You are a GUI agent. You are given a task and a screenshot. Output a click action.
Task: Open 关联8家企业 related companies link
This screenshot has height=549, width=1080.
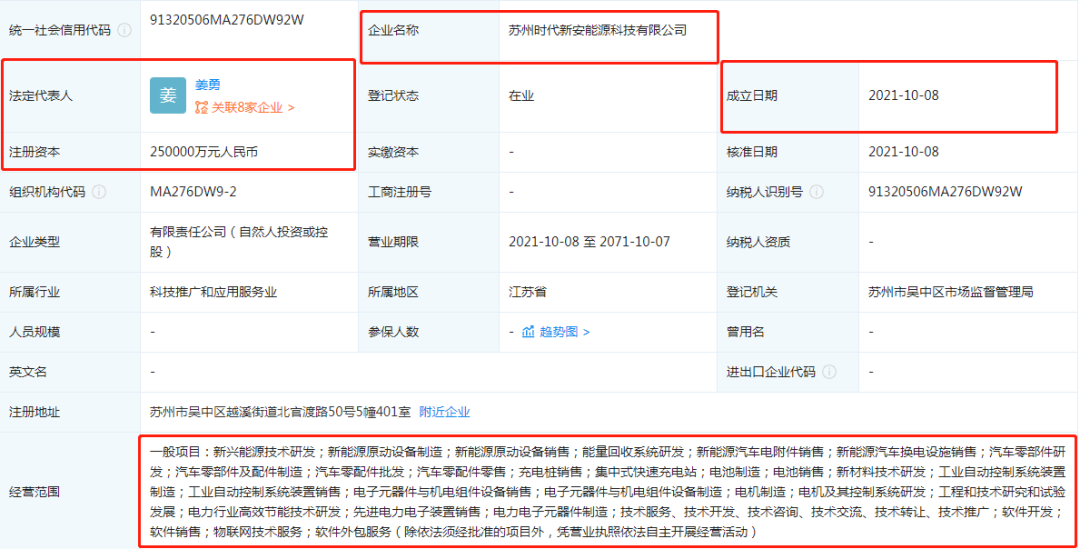[253, 107]
